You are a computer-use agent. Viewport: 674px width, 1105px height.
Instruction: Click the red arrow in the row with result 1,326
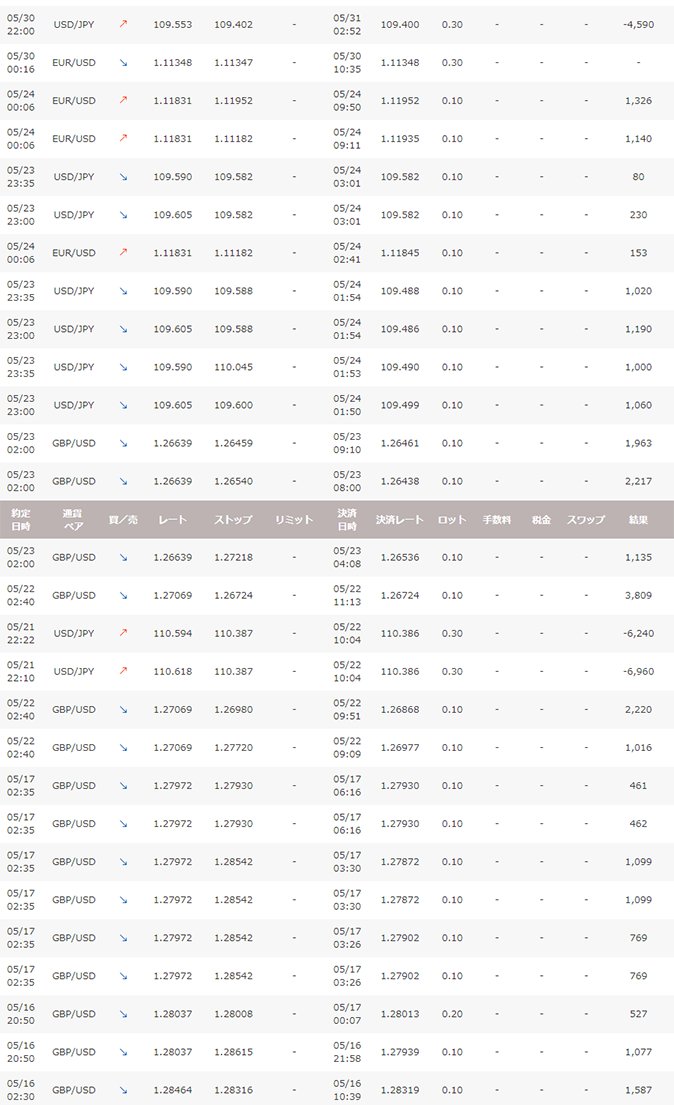[123, 100]
